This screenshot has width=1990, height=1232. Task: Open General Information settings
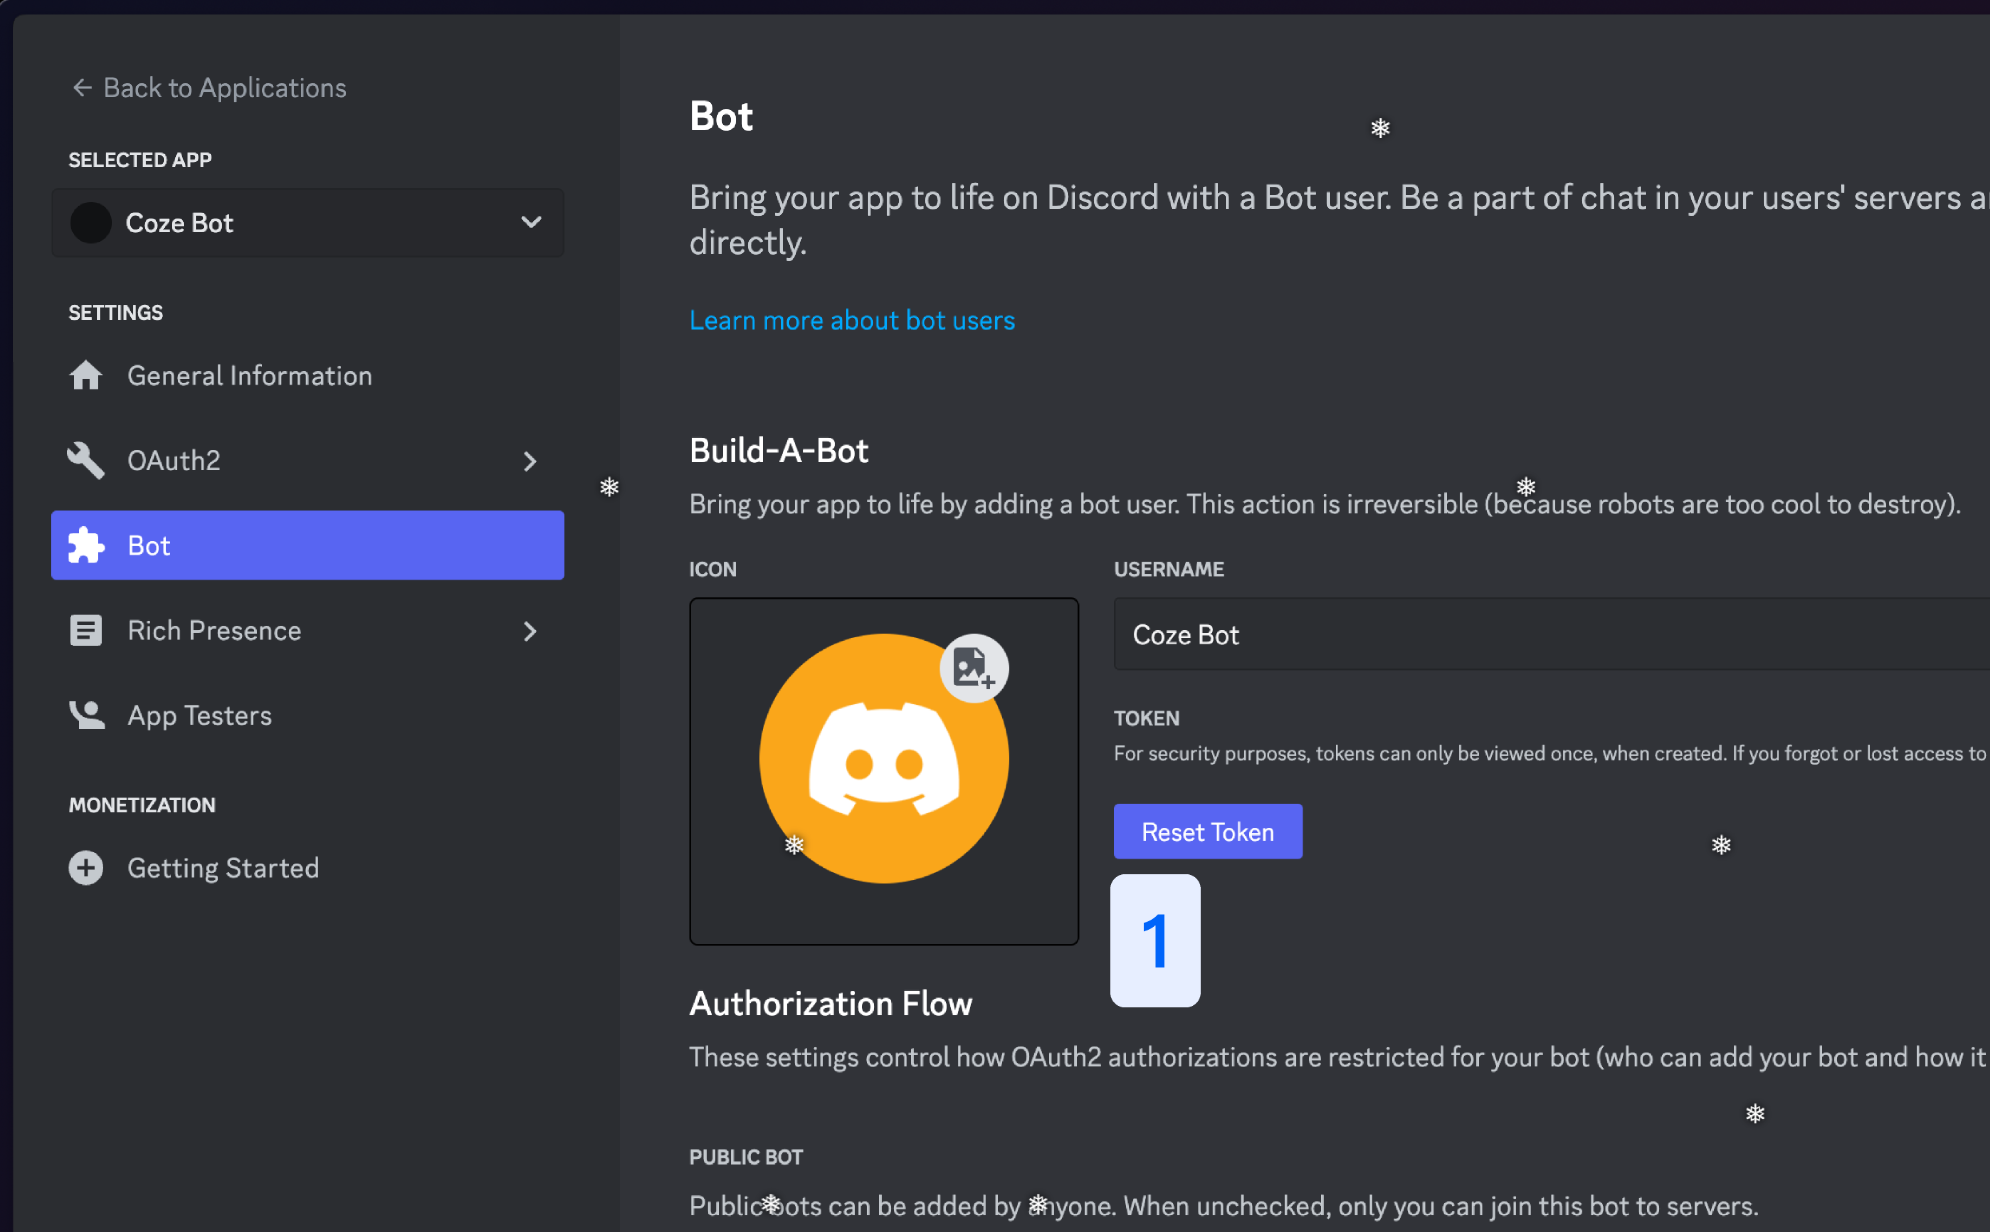(249, 376)
